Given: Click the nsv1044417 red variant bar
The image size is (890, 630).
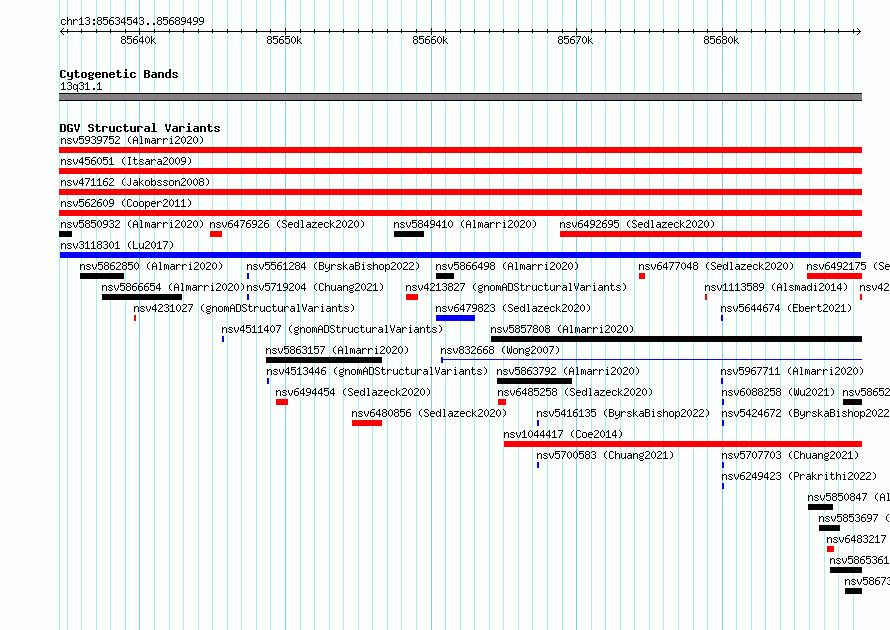Looking at the screenshot, I should [683, 444].
